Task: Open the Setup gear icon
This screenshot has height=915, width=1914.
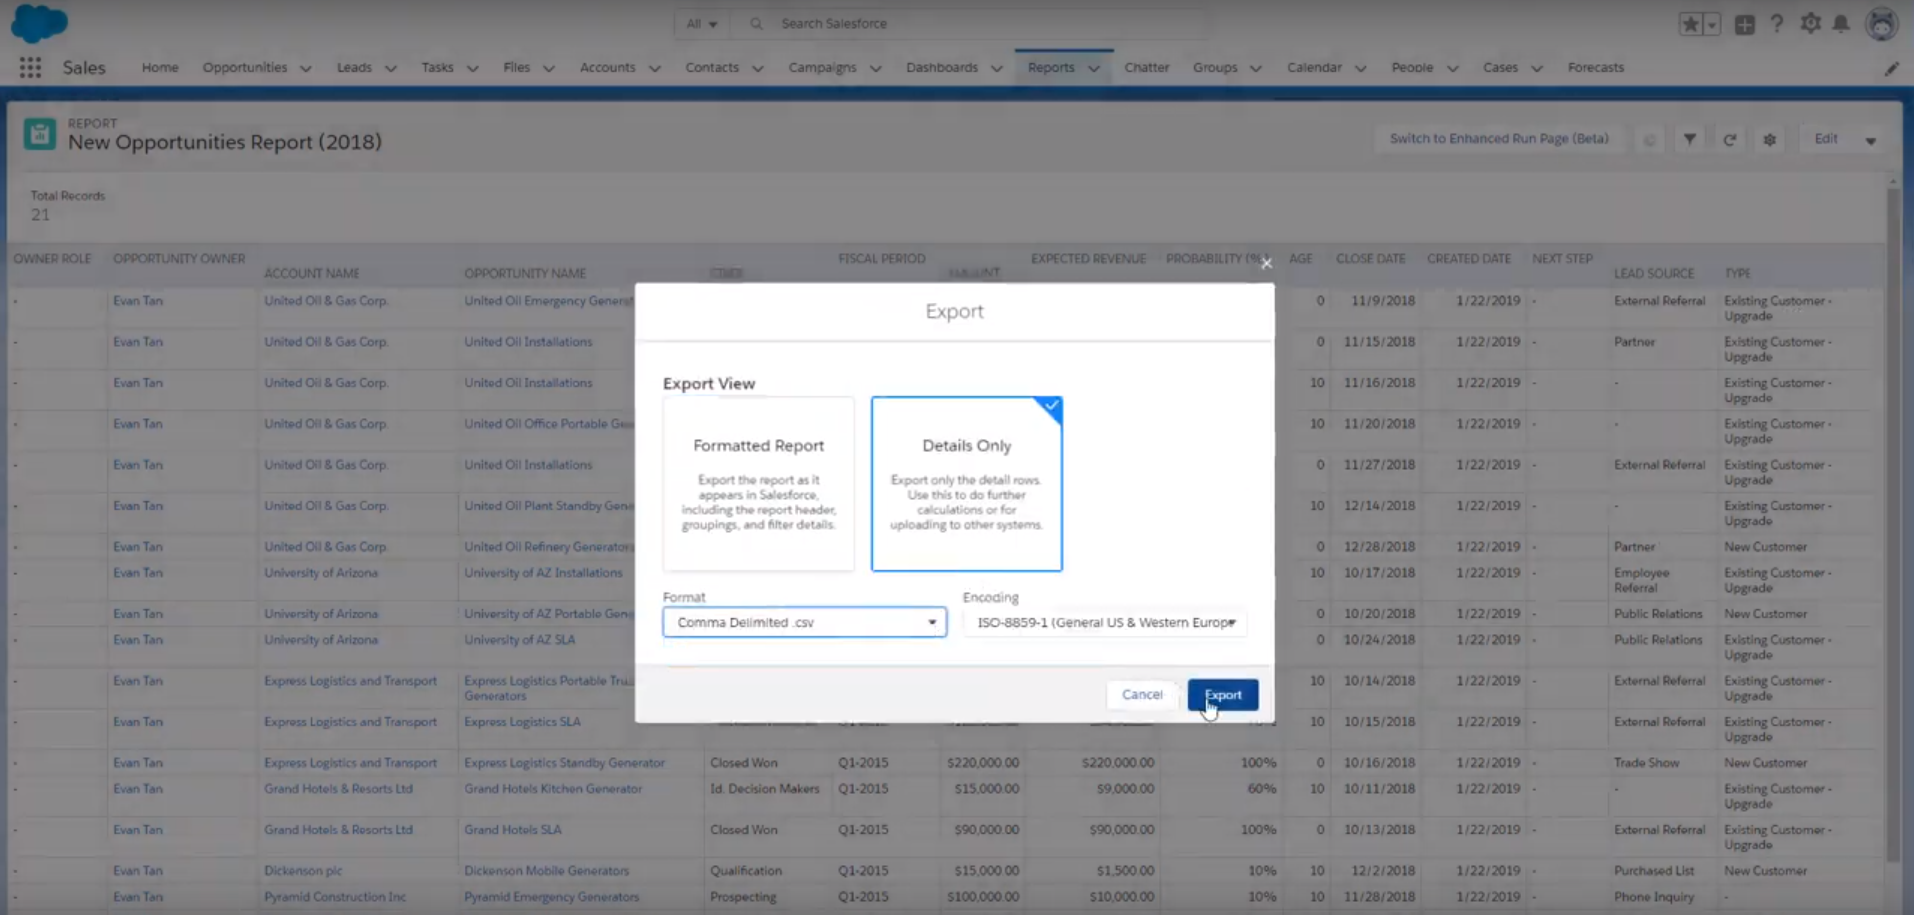Action: click(x=1811, y=23)
